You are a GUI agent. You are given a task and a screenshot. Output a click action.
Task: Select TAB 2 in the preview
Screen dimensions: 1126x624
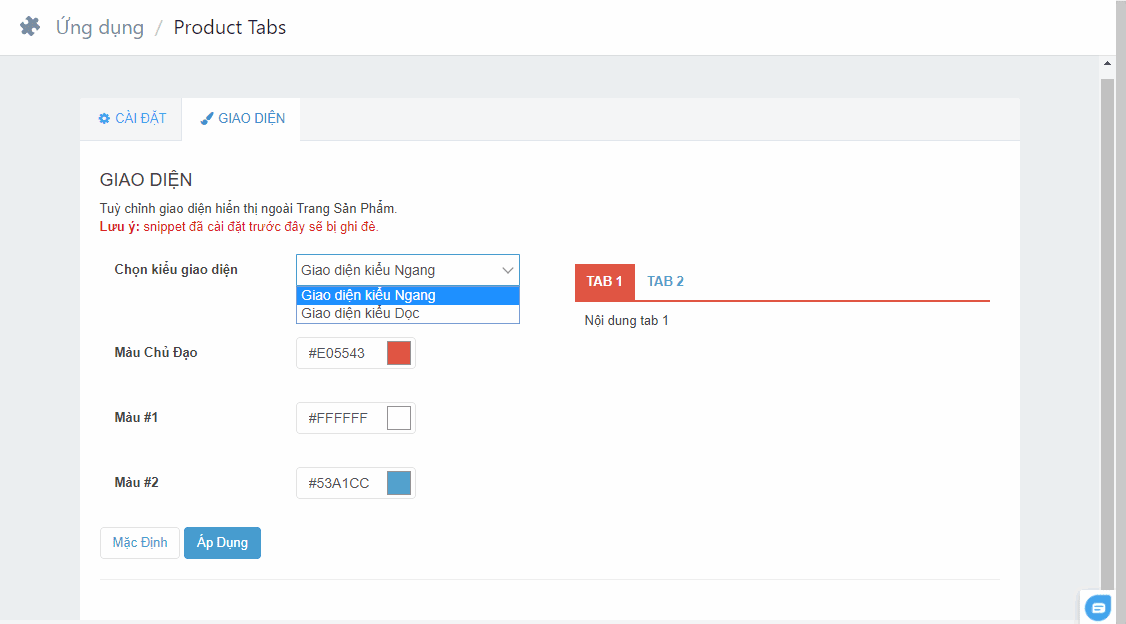[665, 281]
